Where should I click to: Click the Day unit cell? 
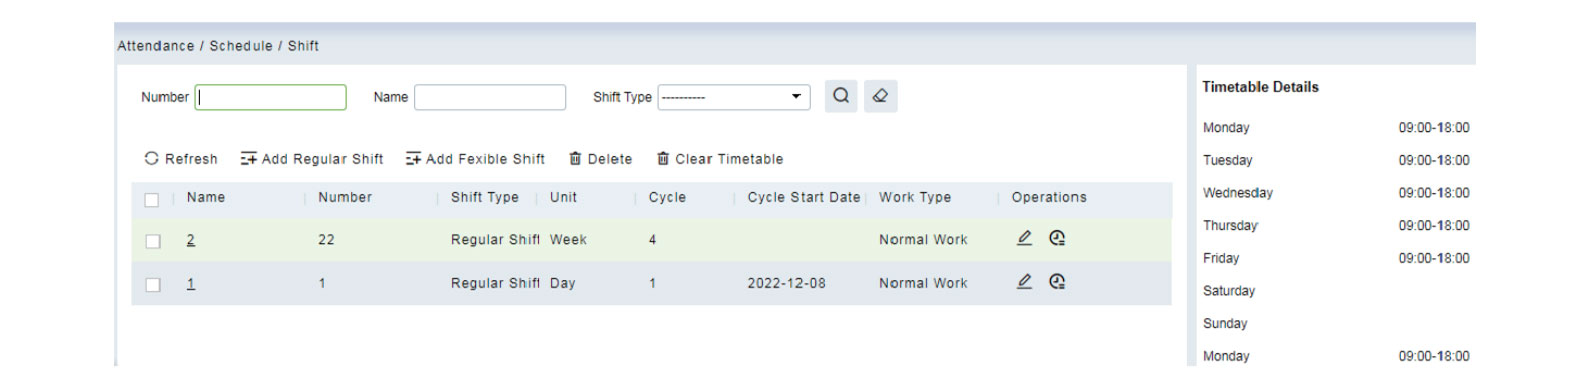562,284
